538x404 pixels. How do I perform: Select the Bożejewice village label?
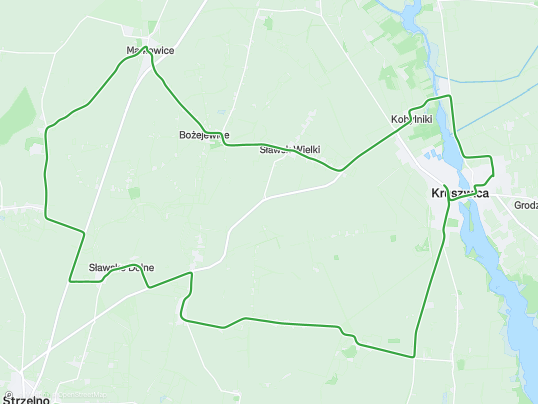(x=204, y=135)
